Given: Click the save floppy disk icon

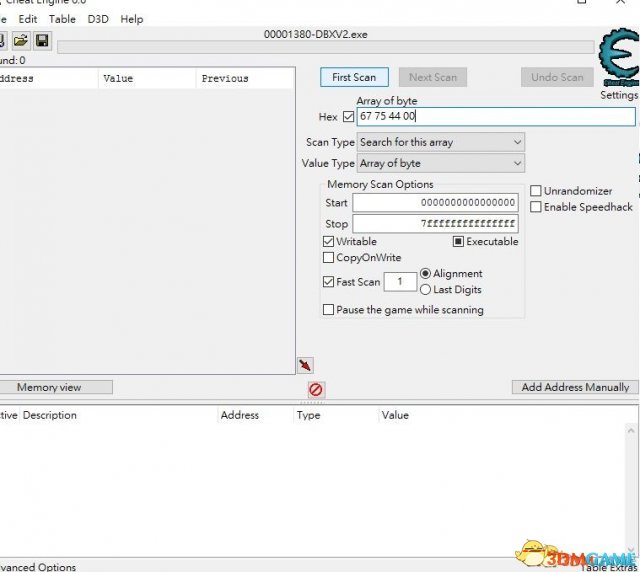Looking at the screenshot, I should pos(42,40).
